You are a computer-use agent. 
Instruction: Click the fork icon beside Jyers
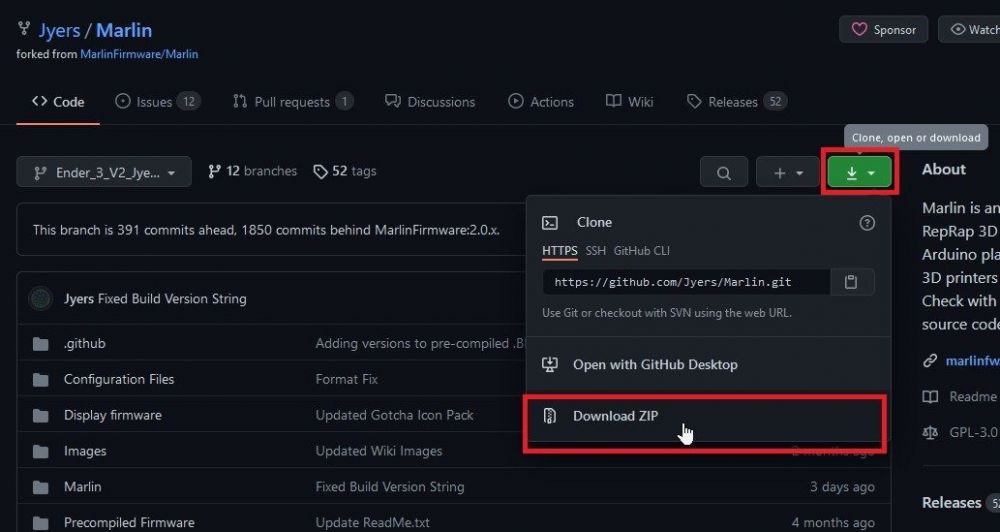[24, 28]
